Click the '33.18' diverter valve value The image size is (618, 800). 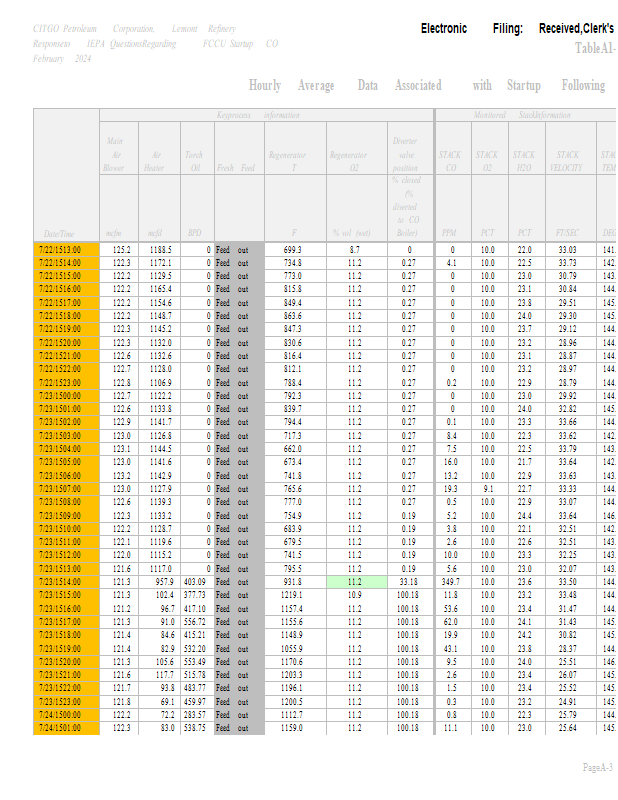pyautogui.click(x=408, y=582)
